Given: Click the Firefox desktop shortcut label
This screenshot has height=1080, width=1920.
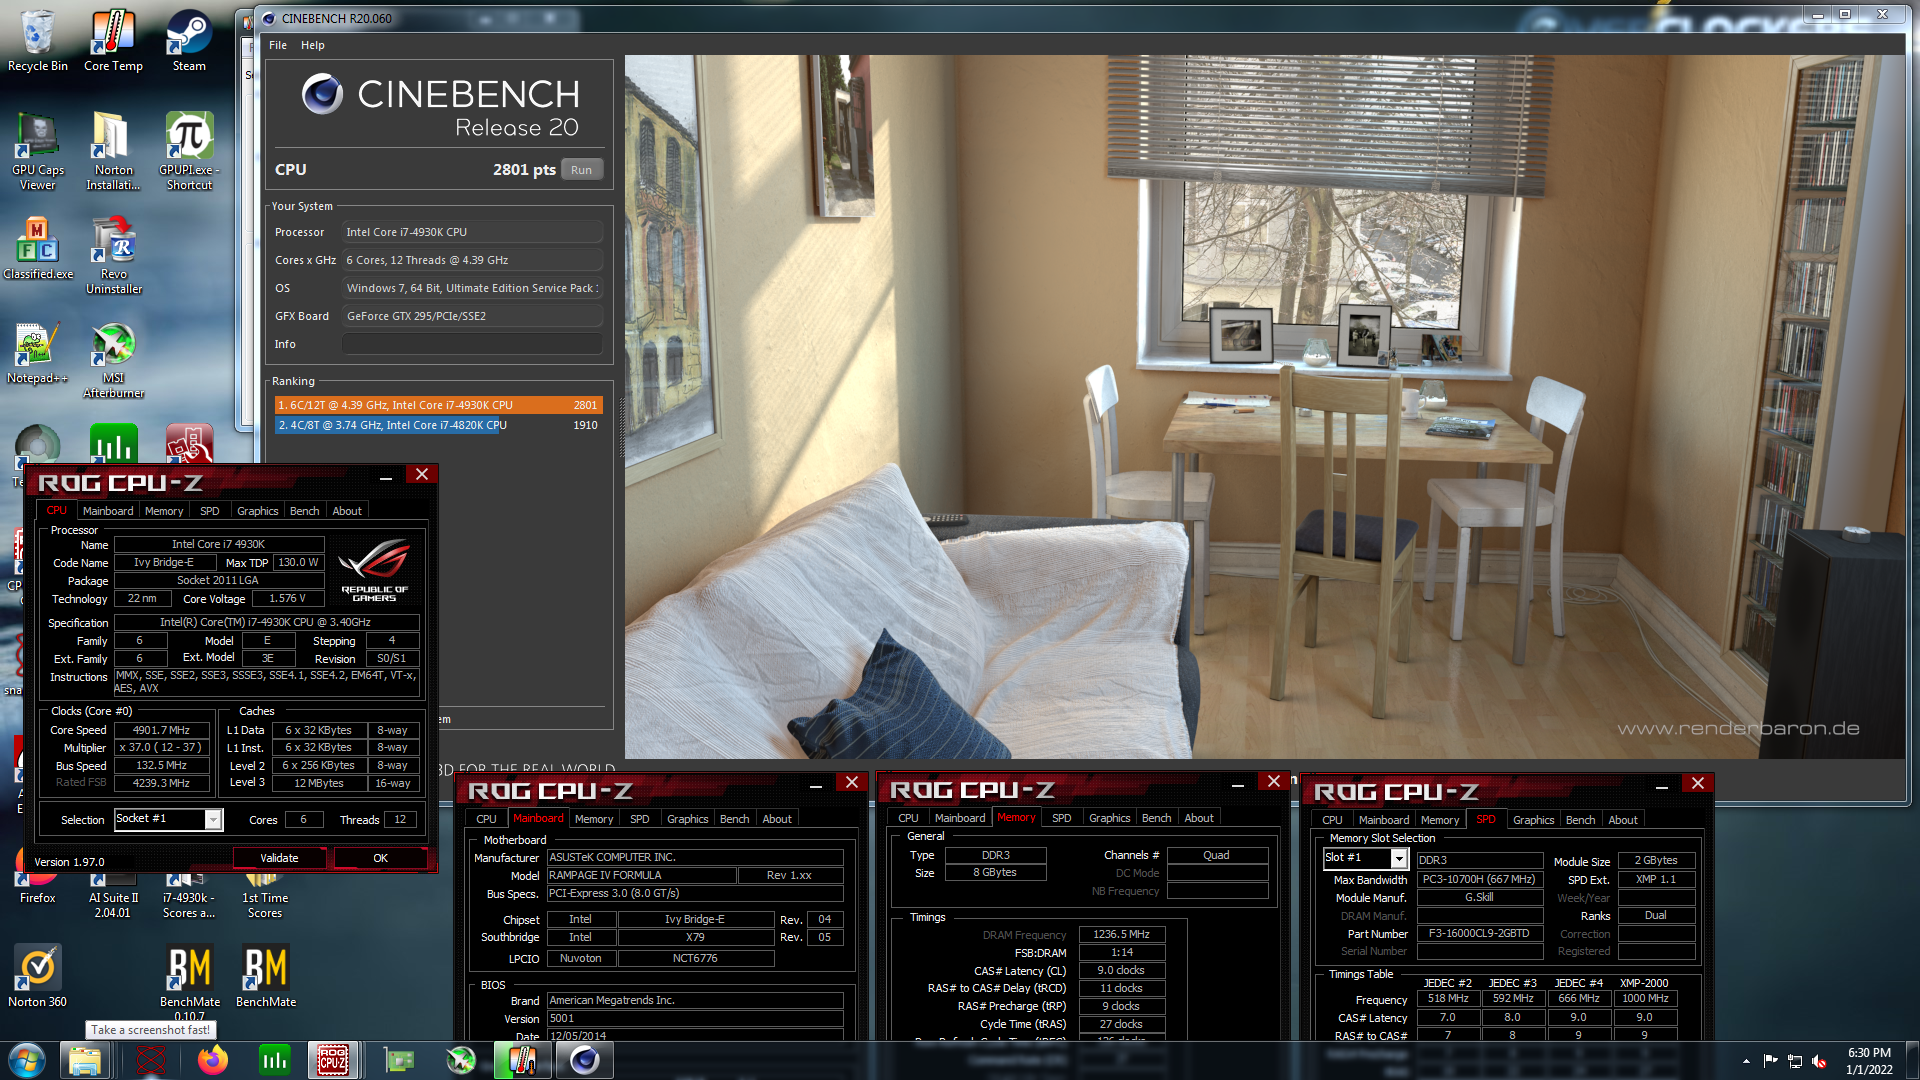Looking at the screenshot, I should tap(37, 898).
